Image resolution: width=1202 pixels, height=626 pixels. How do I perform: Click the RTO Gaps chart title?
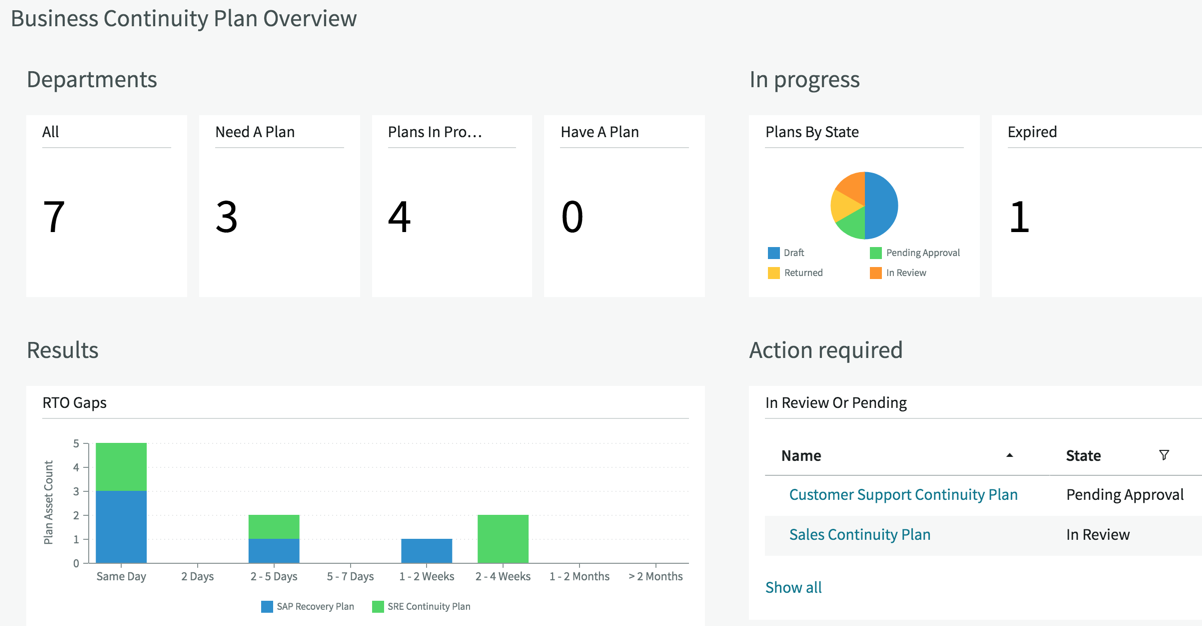(x=74, y=403)
